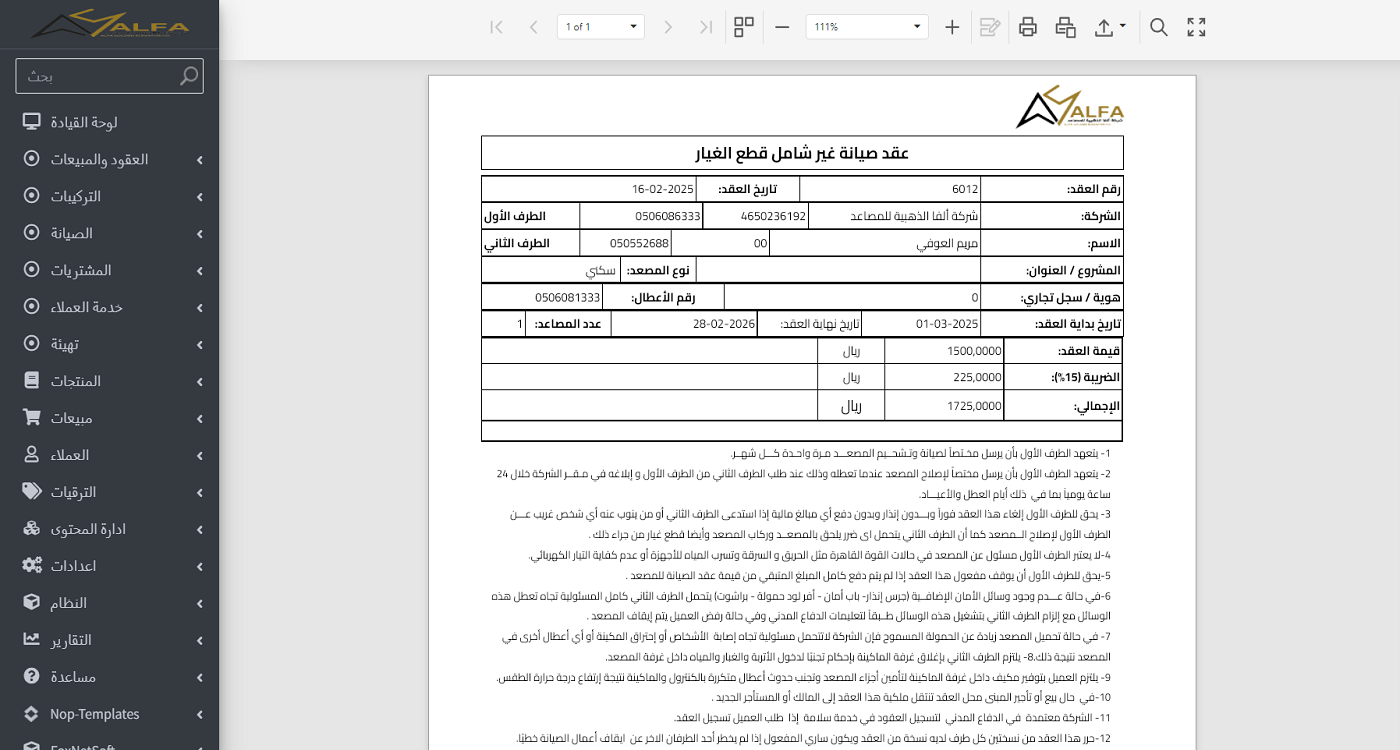Expand the خدمة العملاء chevron
1400x750 pixels.
(x=200, y=308)
